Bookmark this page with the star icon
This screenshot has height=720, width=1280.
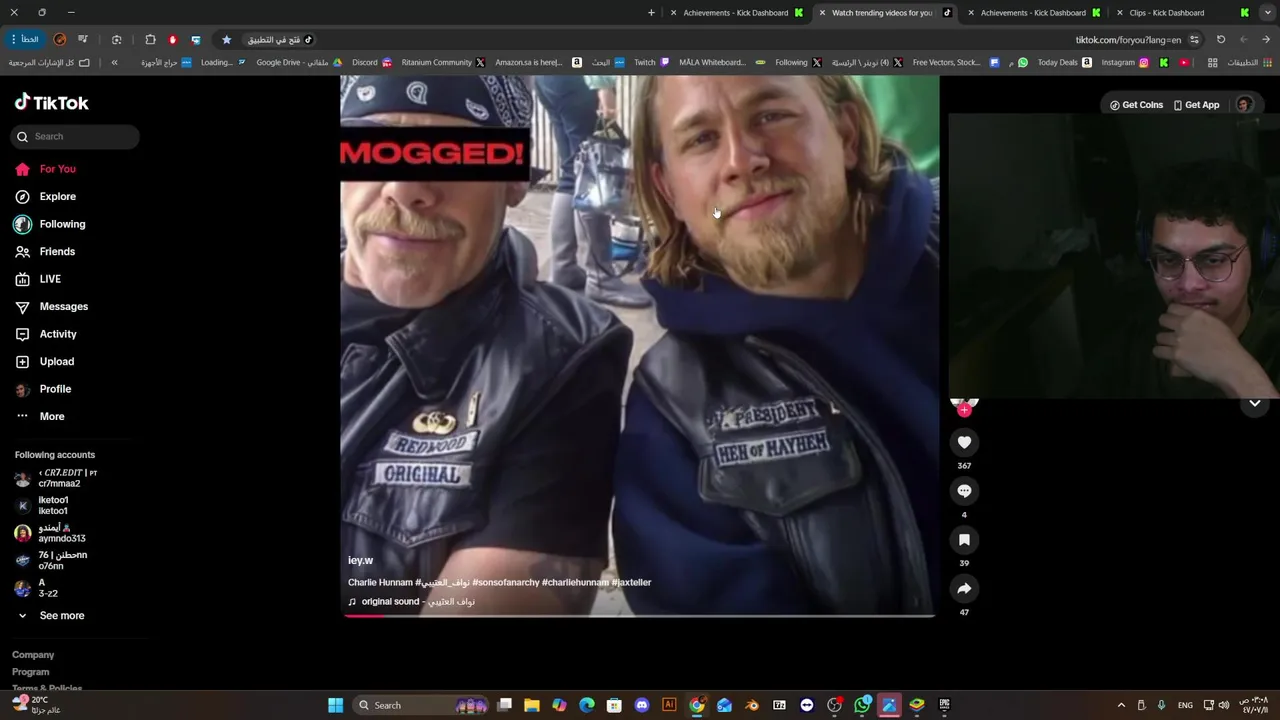pyautogui.click(x=226, y=40)
